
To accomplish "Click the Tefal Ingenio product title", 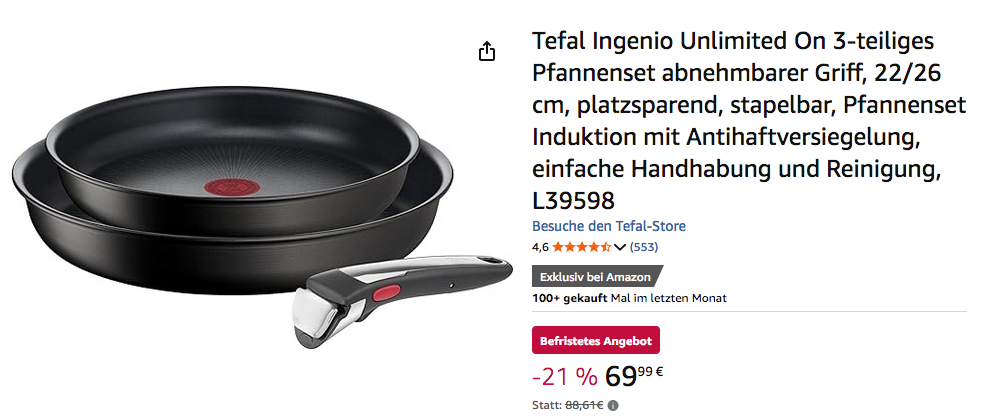I will [x=749, y=121].
